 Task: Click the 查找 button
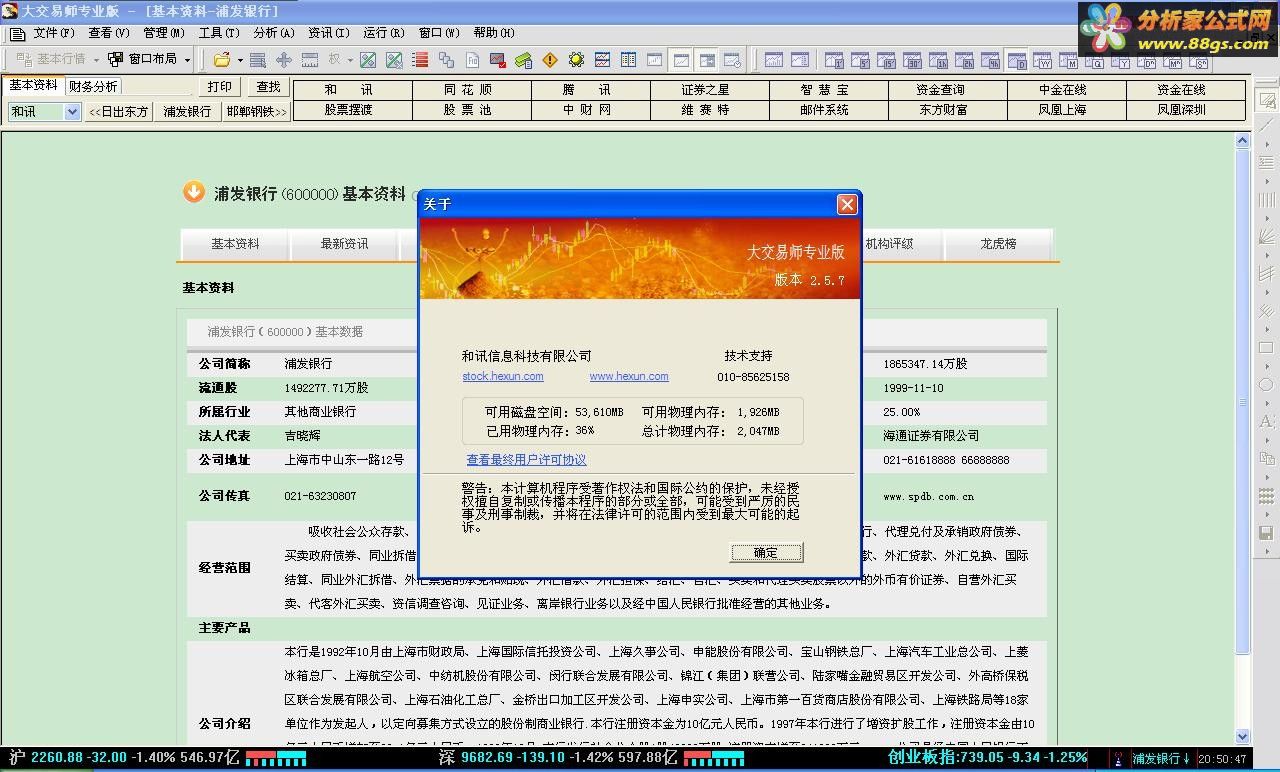[x=268, y=87]
